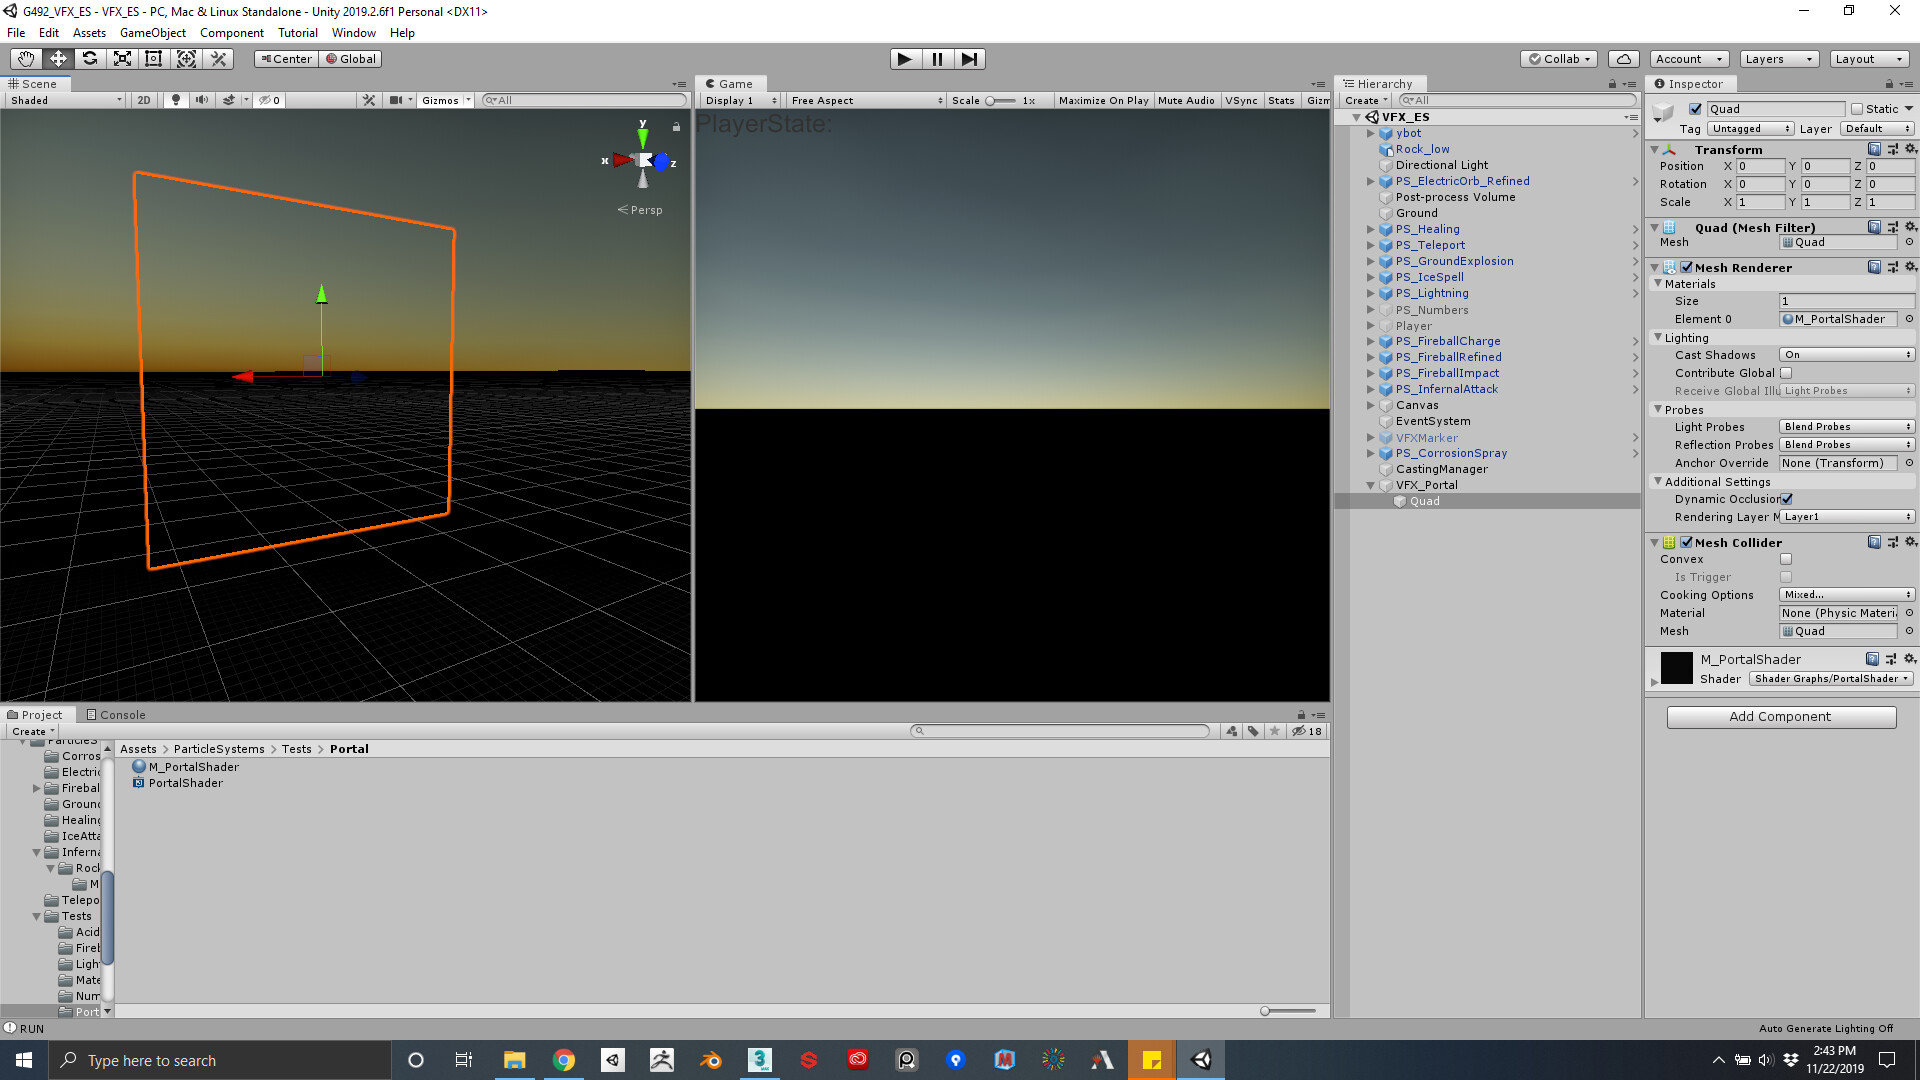
Task: Click the Add Component button
Action: (1781, 716)
